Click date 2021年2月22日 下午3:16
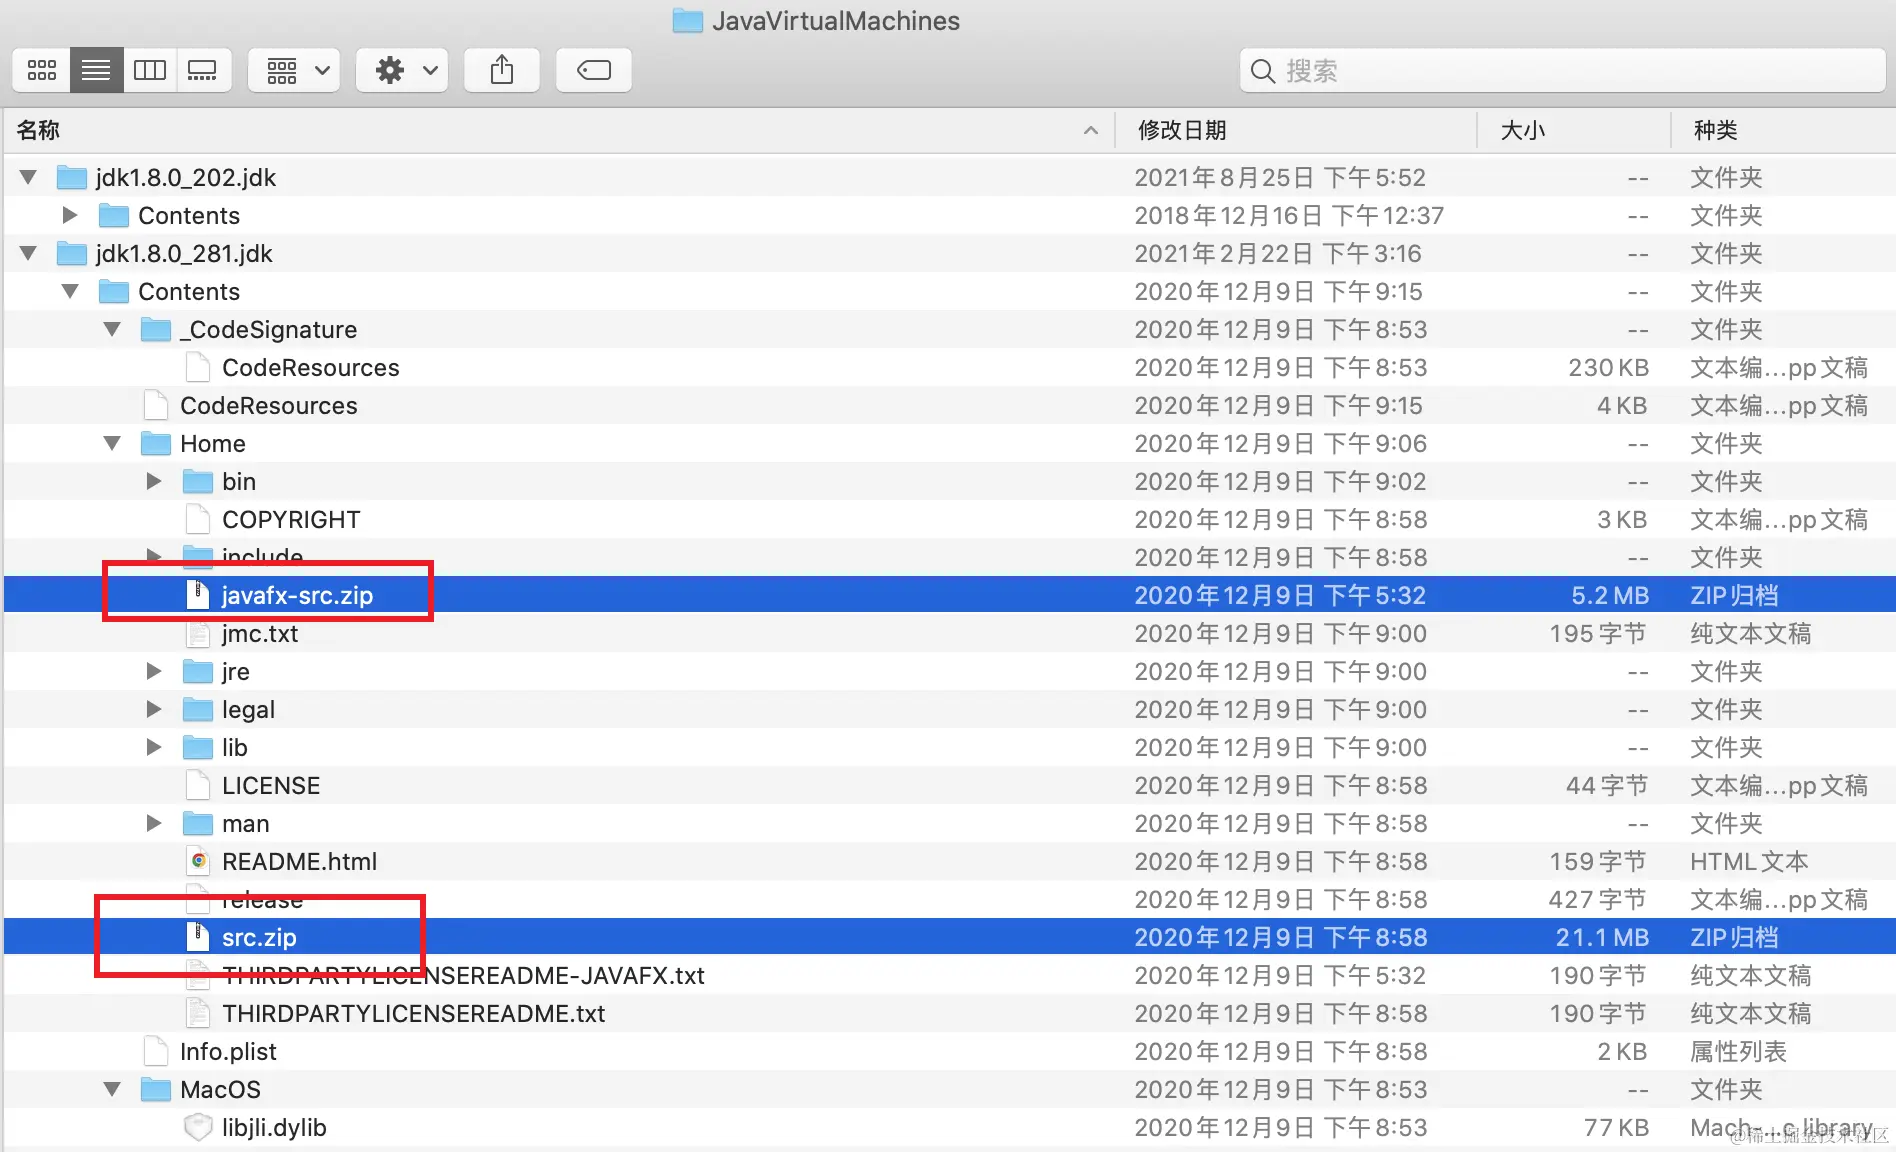The width and height of the screenshot is (1896, 1152). pos(1278,253)
